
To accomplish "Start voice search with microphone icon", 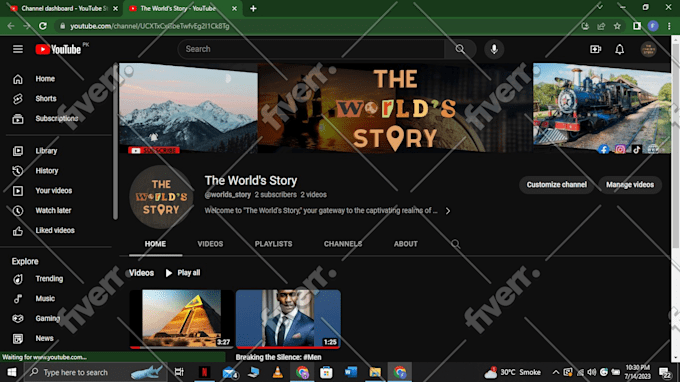I will pos(494,49).
